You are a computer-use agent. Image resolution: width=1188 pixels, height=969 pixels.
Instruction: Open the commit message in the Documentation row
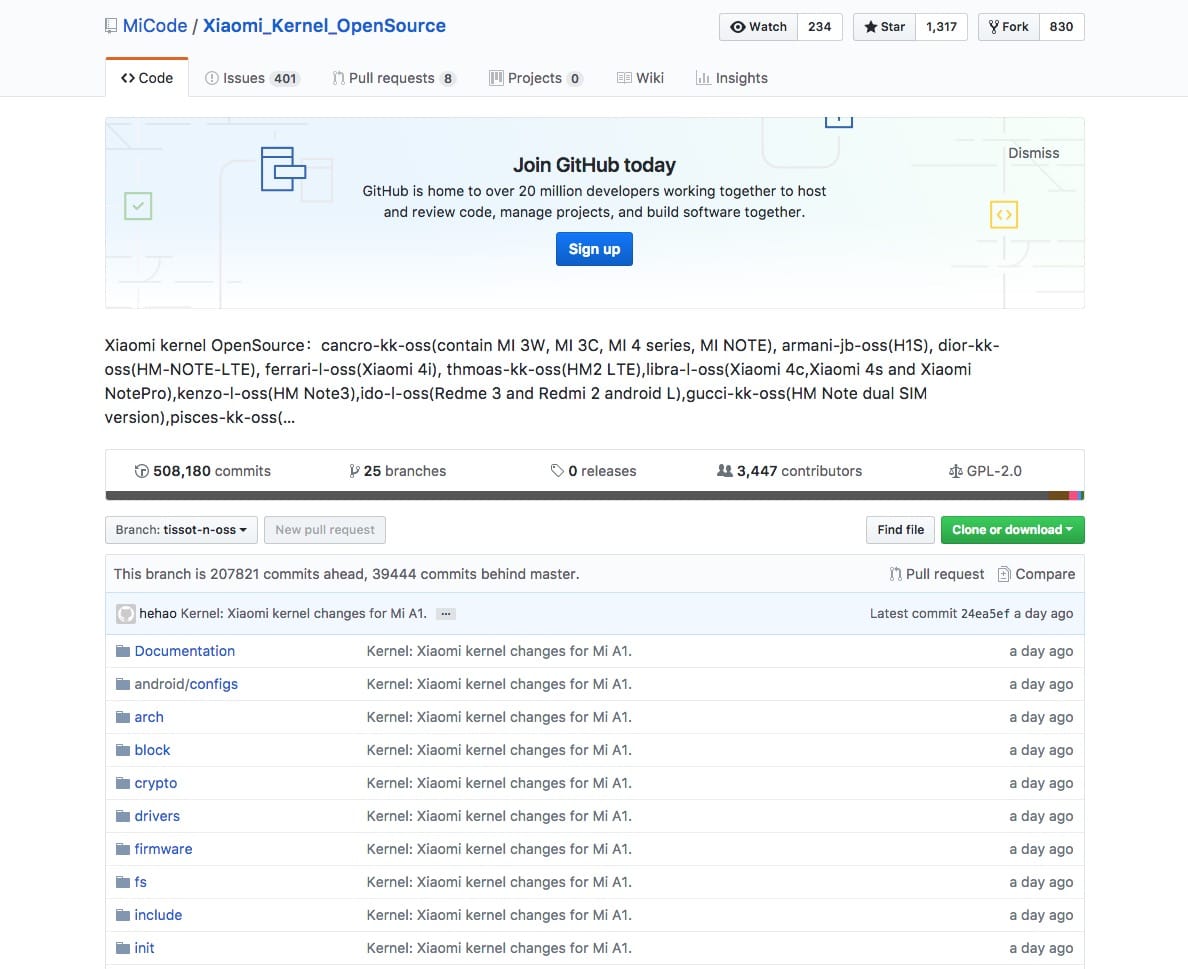coord(499,651)
